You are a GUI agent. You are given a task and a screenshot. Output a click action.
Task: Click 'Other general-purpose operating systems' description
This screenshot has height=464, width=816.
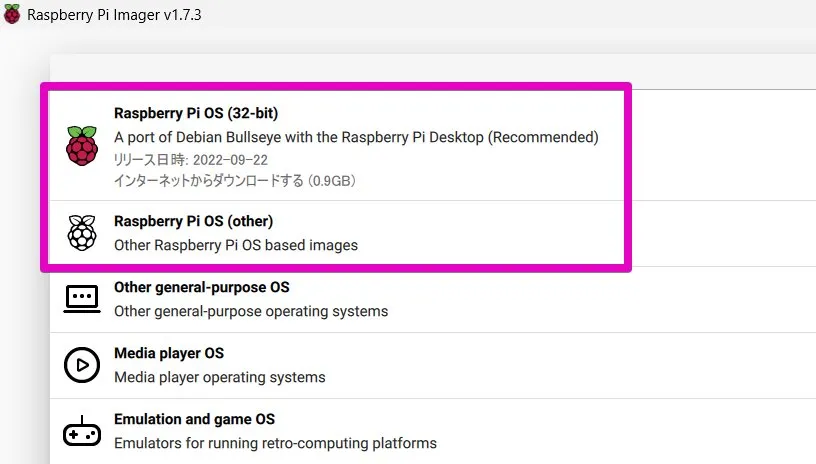[251, 311]
